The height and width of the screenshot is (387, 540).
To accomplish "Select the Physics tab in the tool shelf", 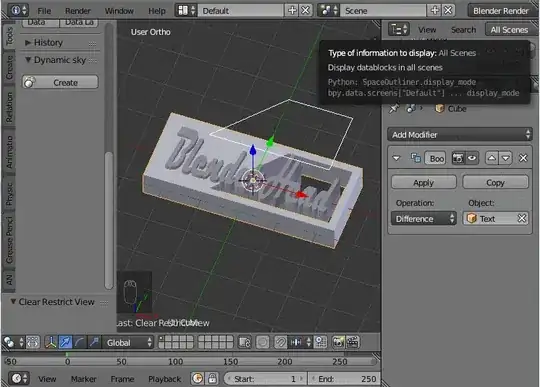I will (10, 194).
